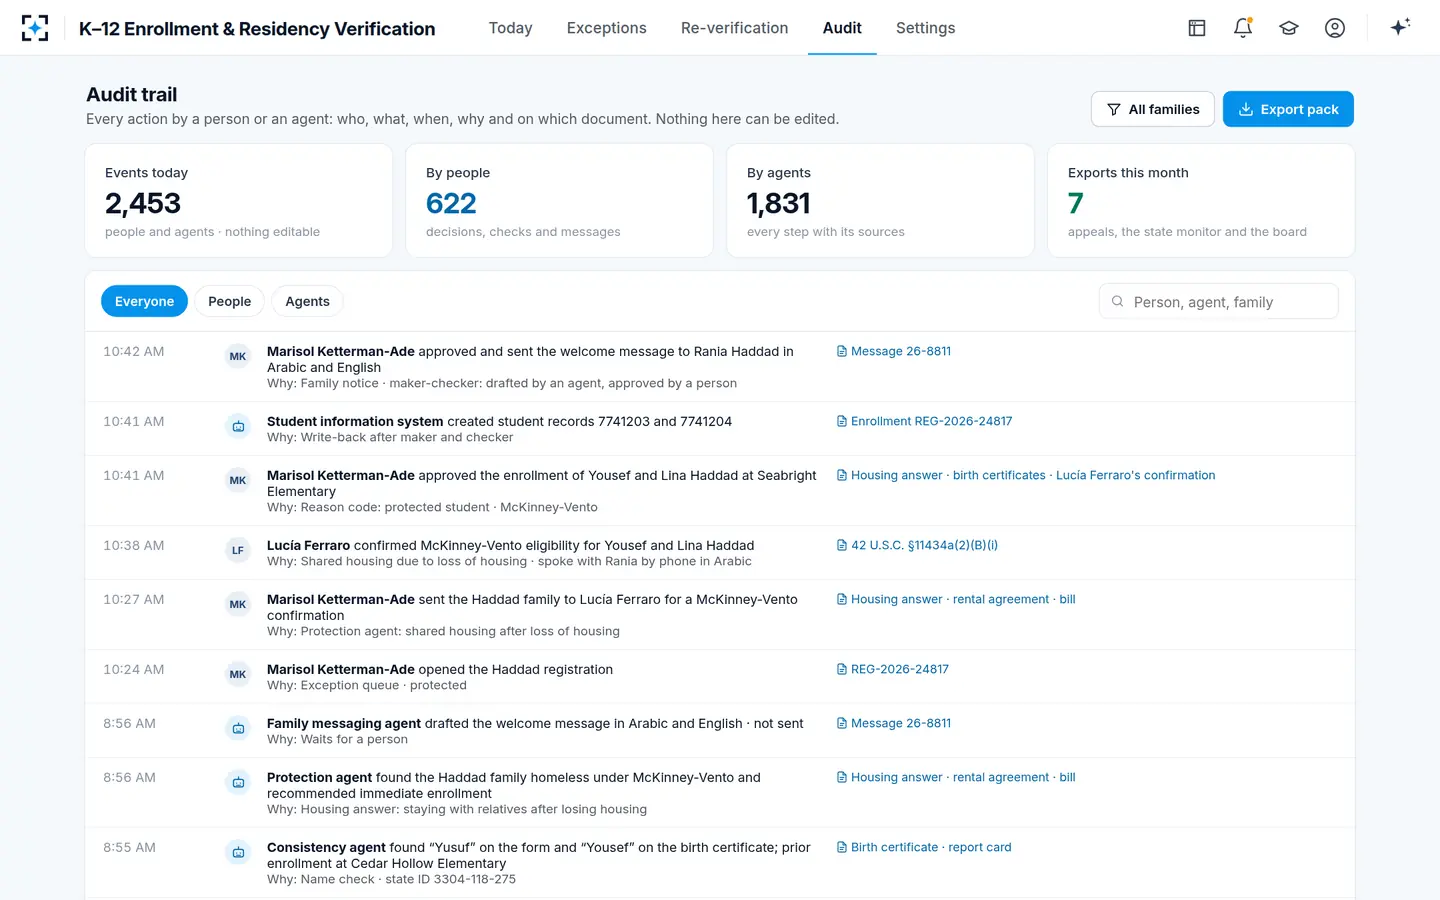Open the All families filter
Screen dimensions: 1440x900
click(x=1153, y=109)
